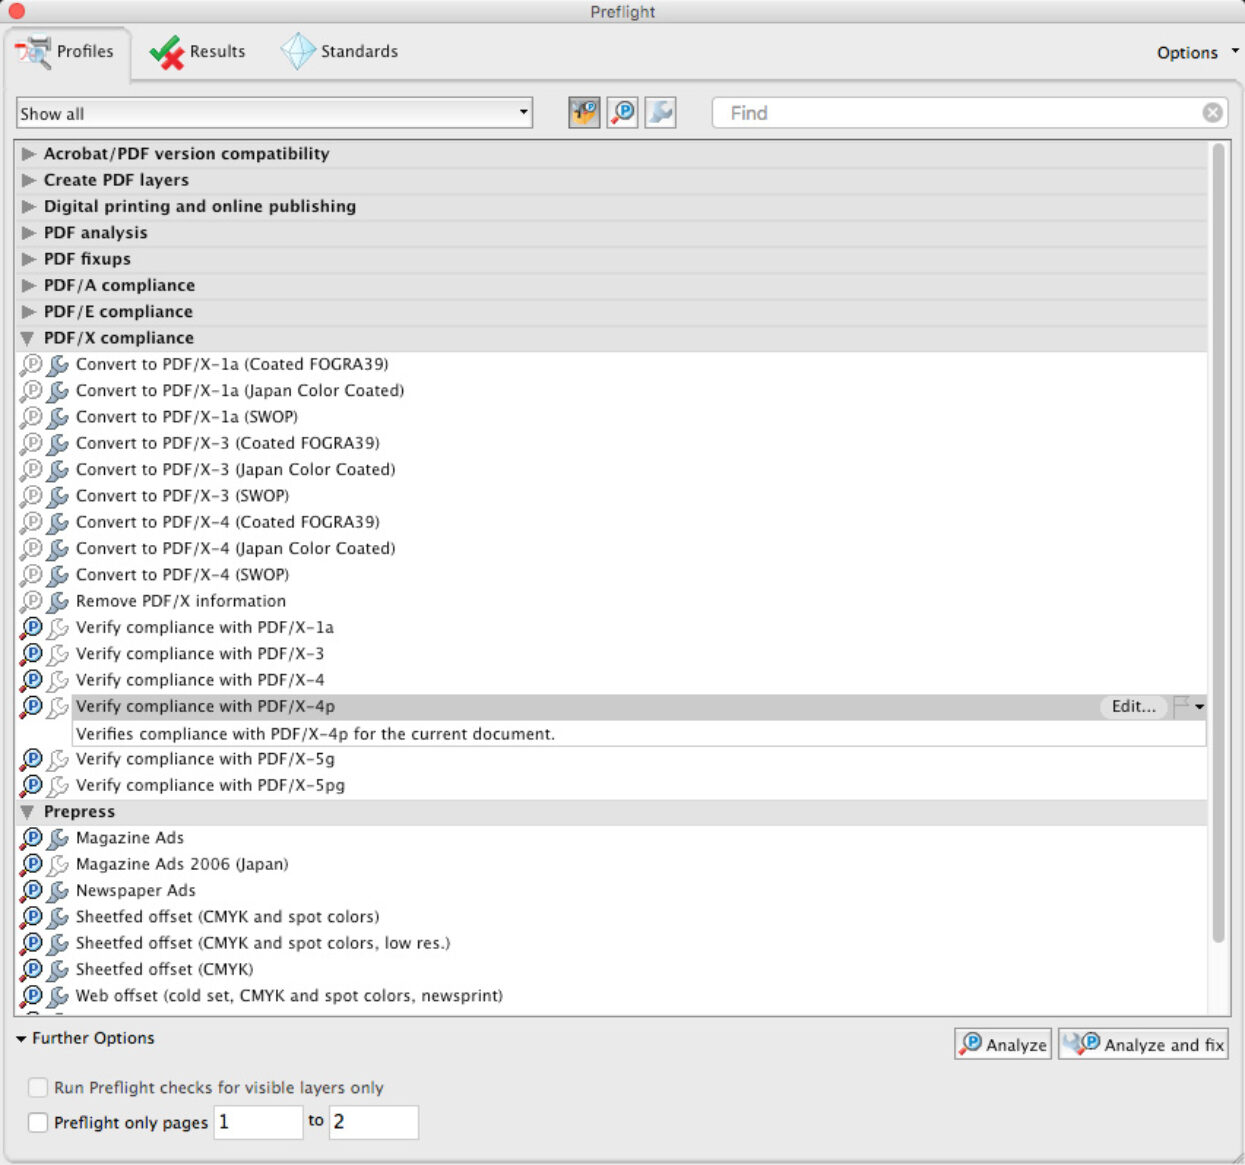This screenshot has width=1245, height=1165.
Task: Enable the Preflight only pages checkbox
Action: click(38, 1122)
